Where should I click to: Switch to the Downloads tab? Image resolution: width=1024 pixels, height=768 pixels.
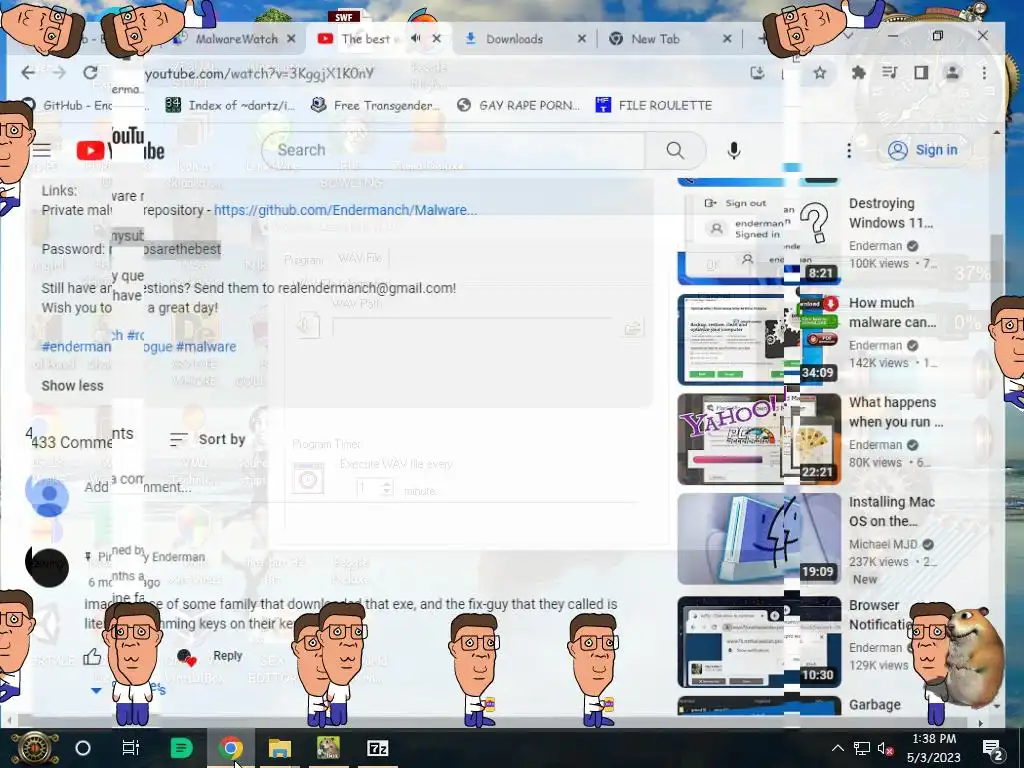point(515,39)
